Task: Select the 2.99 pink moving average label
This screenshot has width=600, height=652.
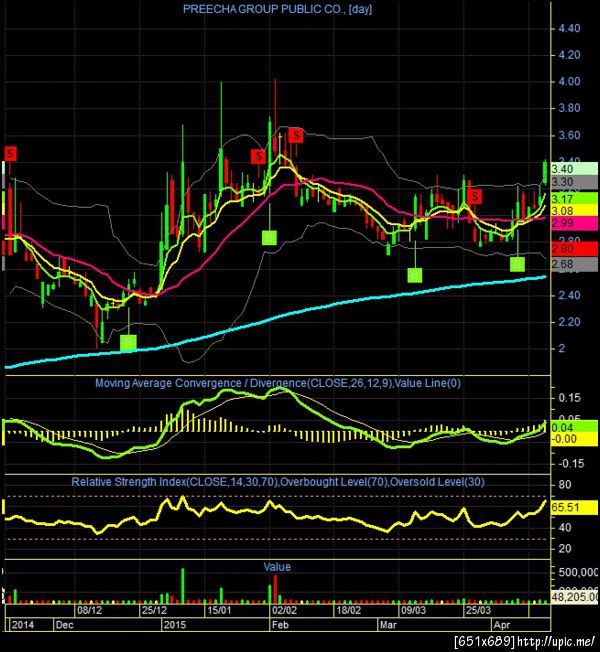Action: 574,223
